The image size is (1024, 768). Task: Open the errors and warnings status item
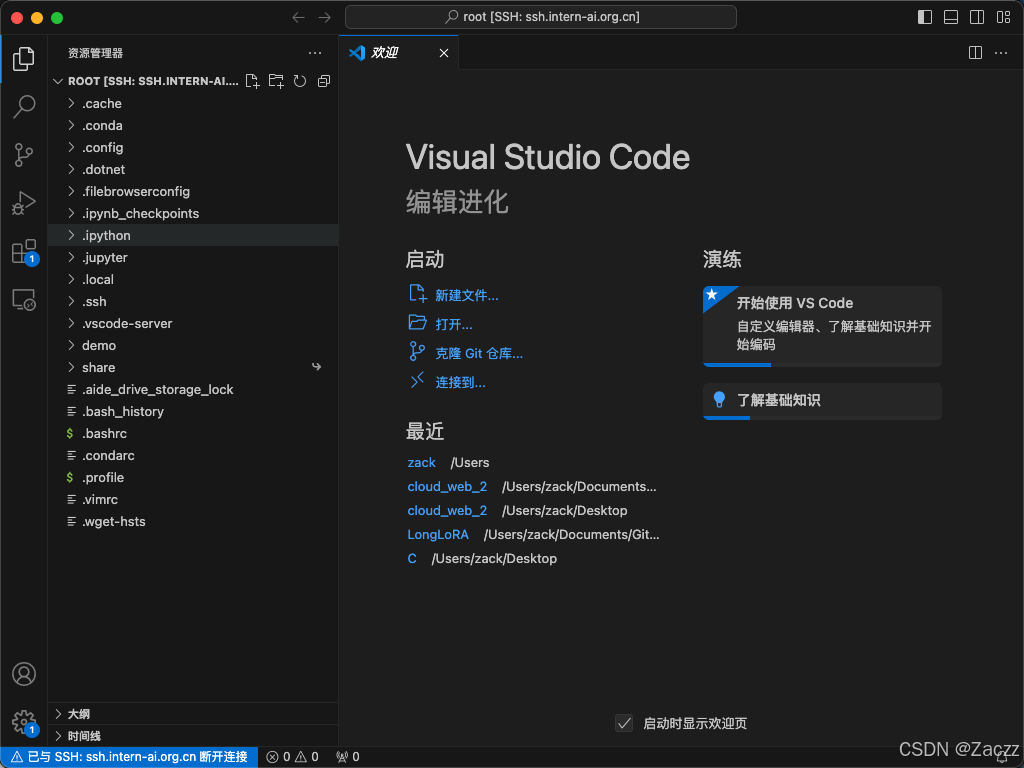293,757
